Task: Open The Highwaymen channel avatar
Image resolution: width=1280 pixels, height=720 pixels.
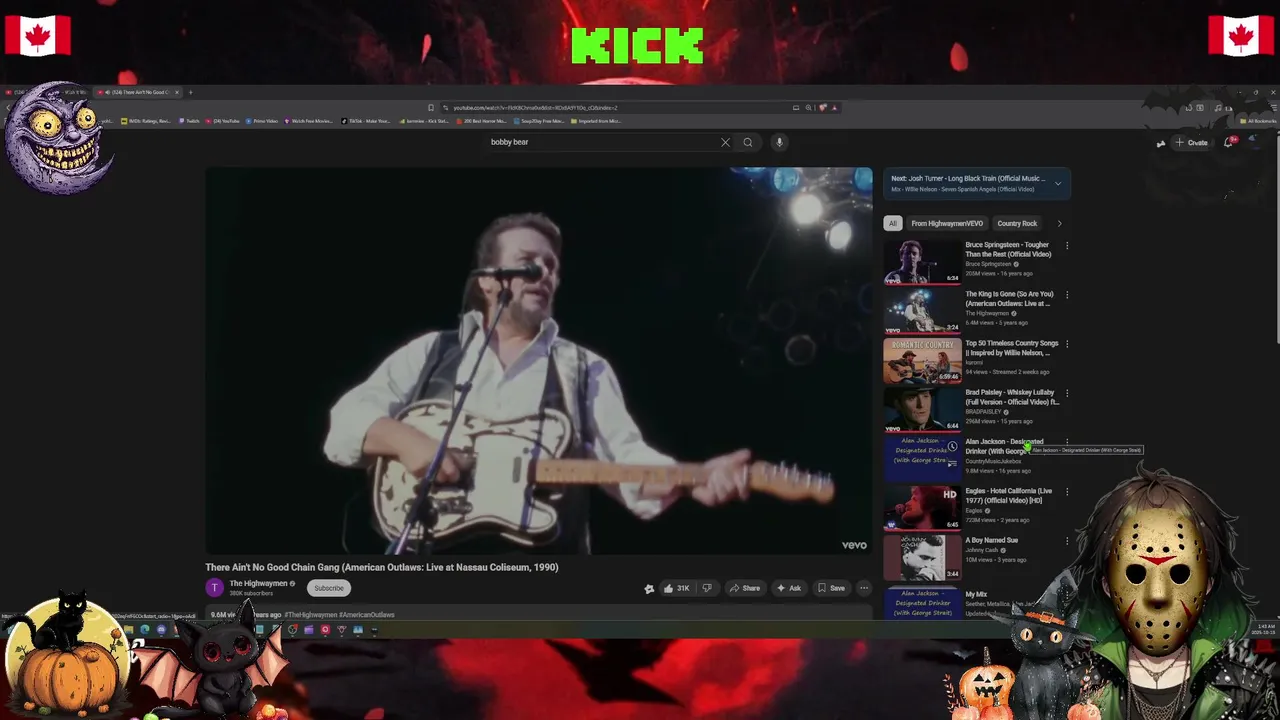Action: (x=214, y=588)
